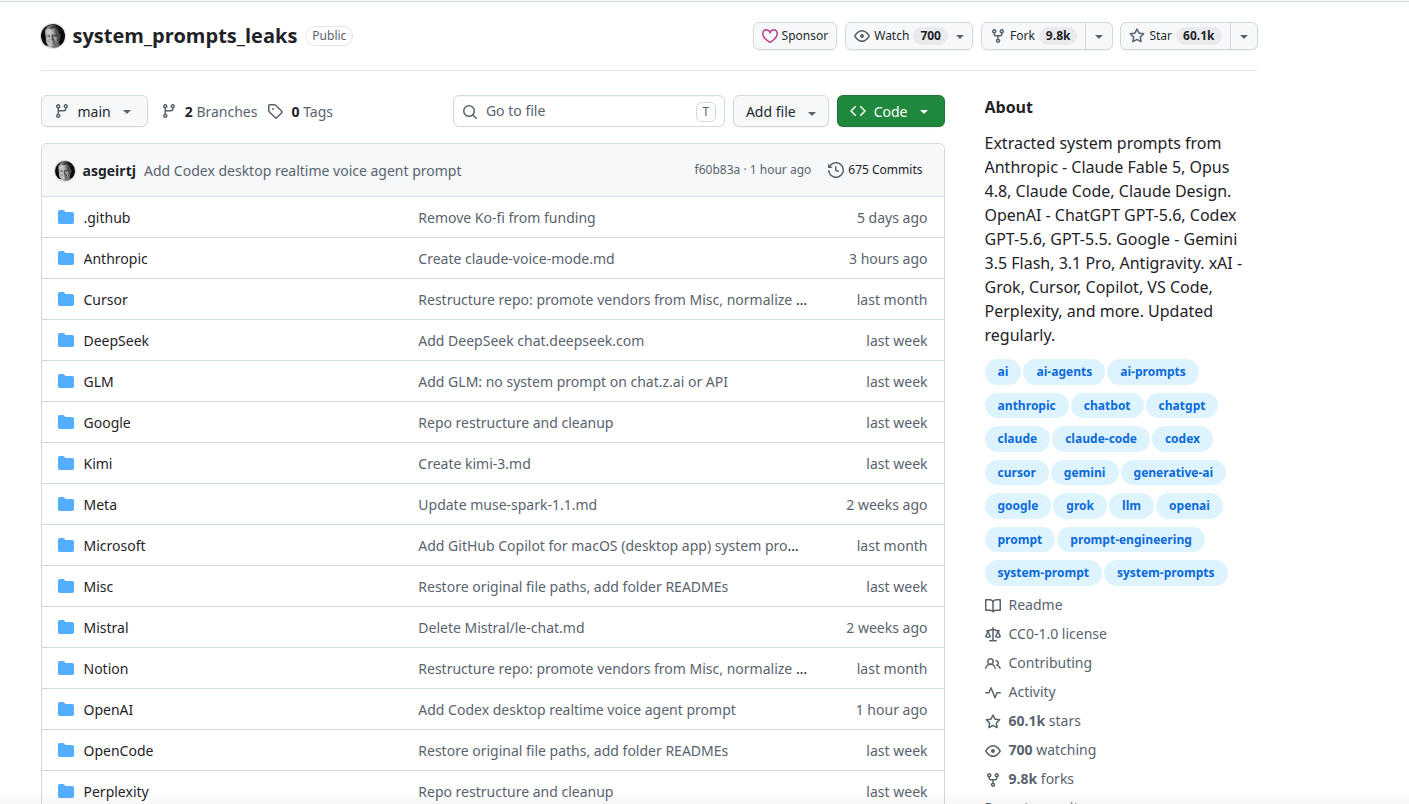Click the Microsoft folder icon
Image resolution: width=1409 pixels, height=804 pixels.
point(66,546)
